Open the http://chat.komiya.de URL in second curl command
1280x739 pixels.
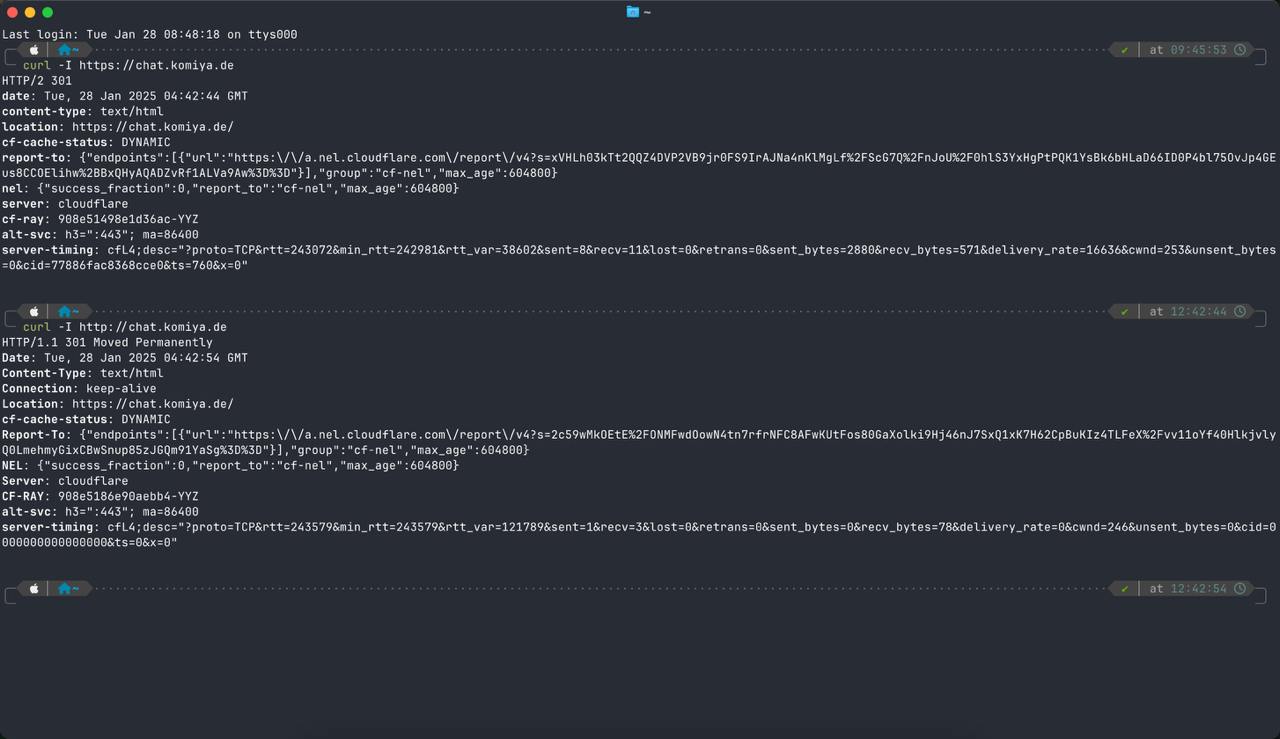(153, 327)
